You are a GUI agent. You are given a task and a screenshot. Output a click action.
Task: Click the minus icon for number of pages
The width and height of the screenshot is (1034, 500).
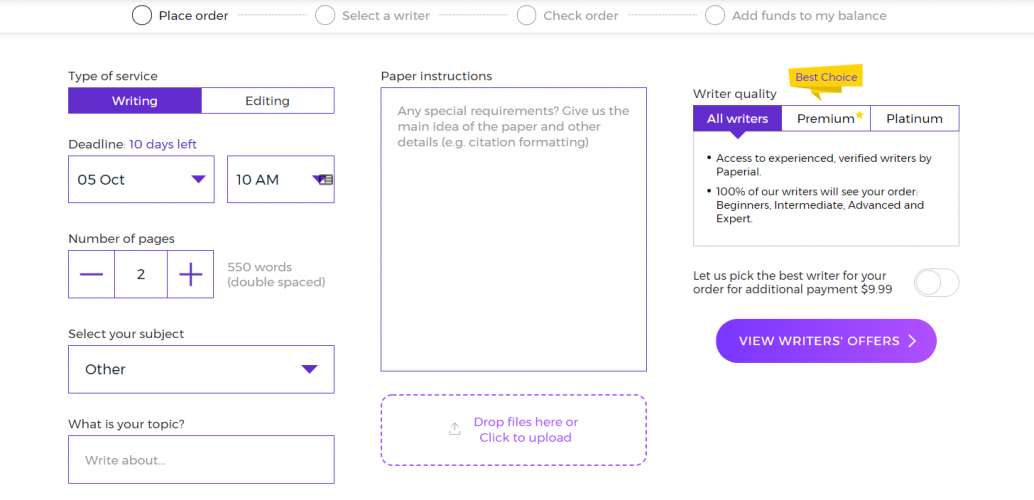(91, 274)
